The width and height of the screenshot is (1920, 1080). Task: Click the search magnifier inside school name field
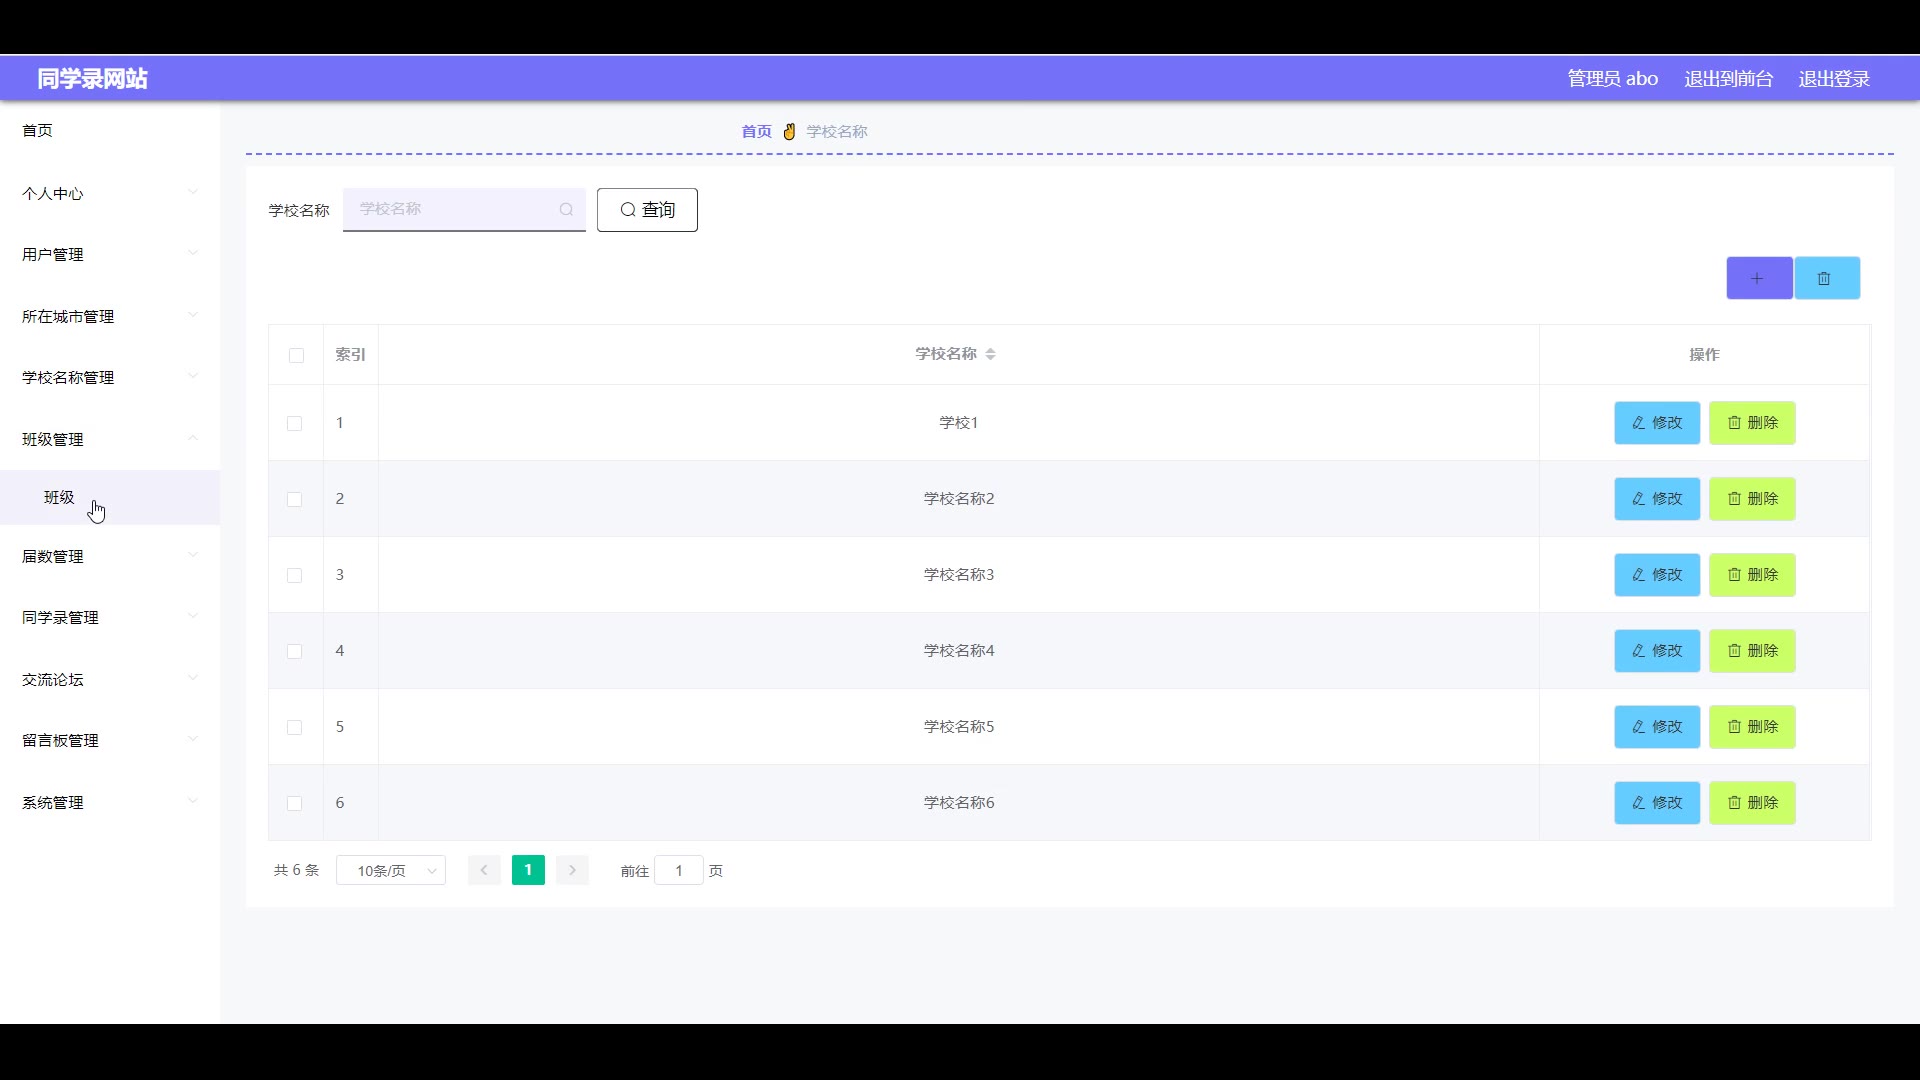[x=566, y=209]
